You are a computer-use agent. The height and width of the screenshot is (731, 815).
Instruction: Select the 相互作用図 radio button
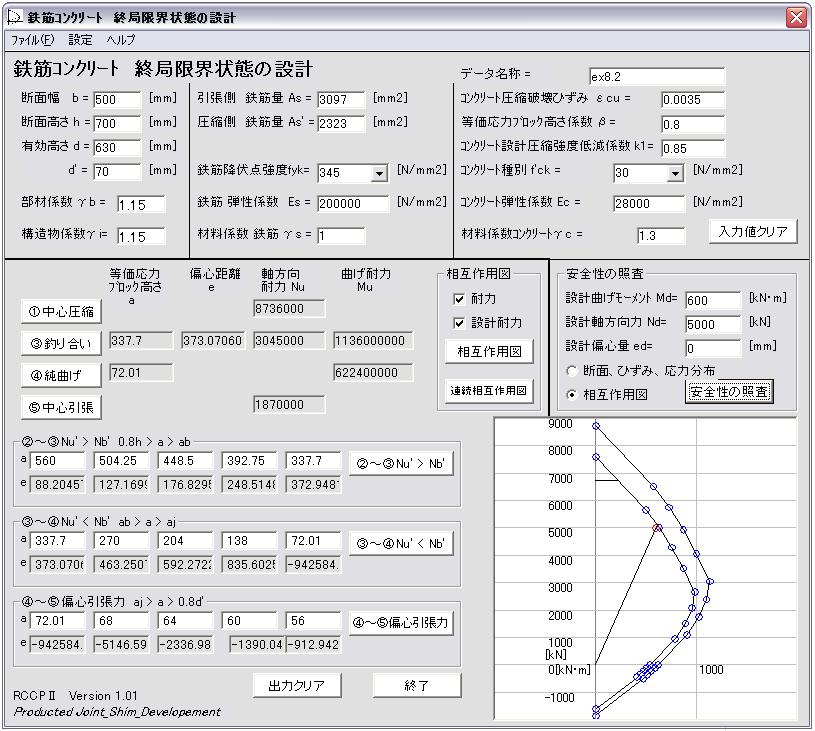coord(572,395)
